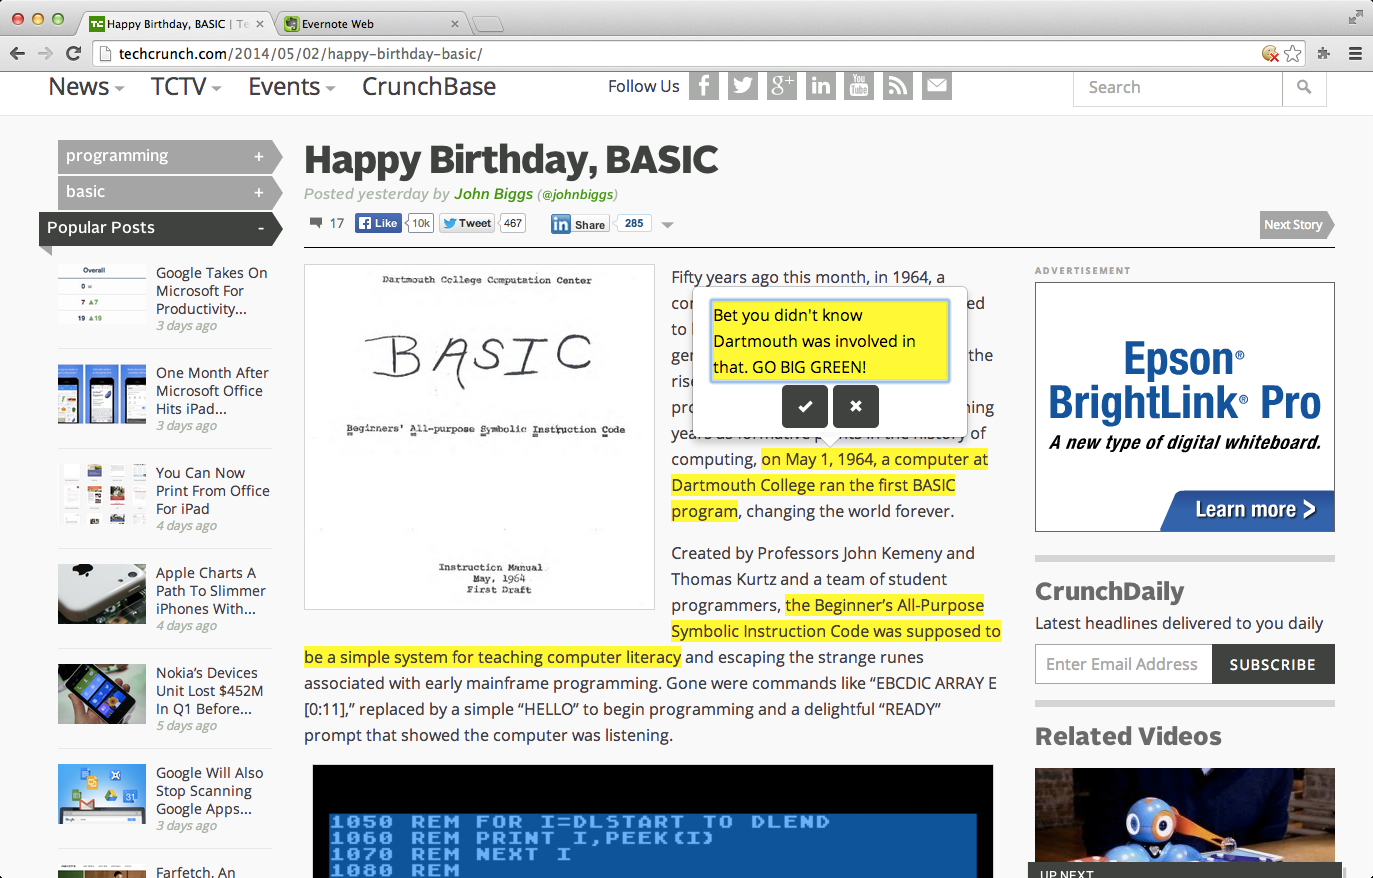
Task: Discard annotation with the X button
Action: (x=856, y=406)
